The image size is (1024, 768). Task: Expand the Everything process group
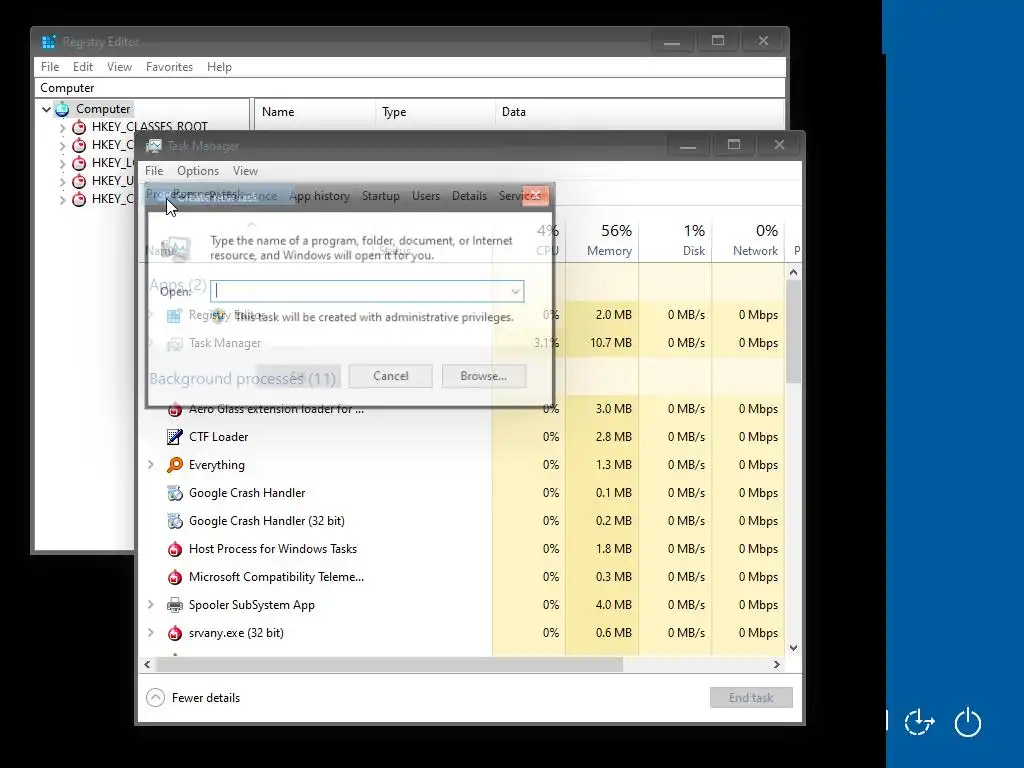pyautogui.click(x=151, y=464)
